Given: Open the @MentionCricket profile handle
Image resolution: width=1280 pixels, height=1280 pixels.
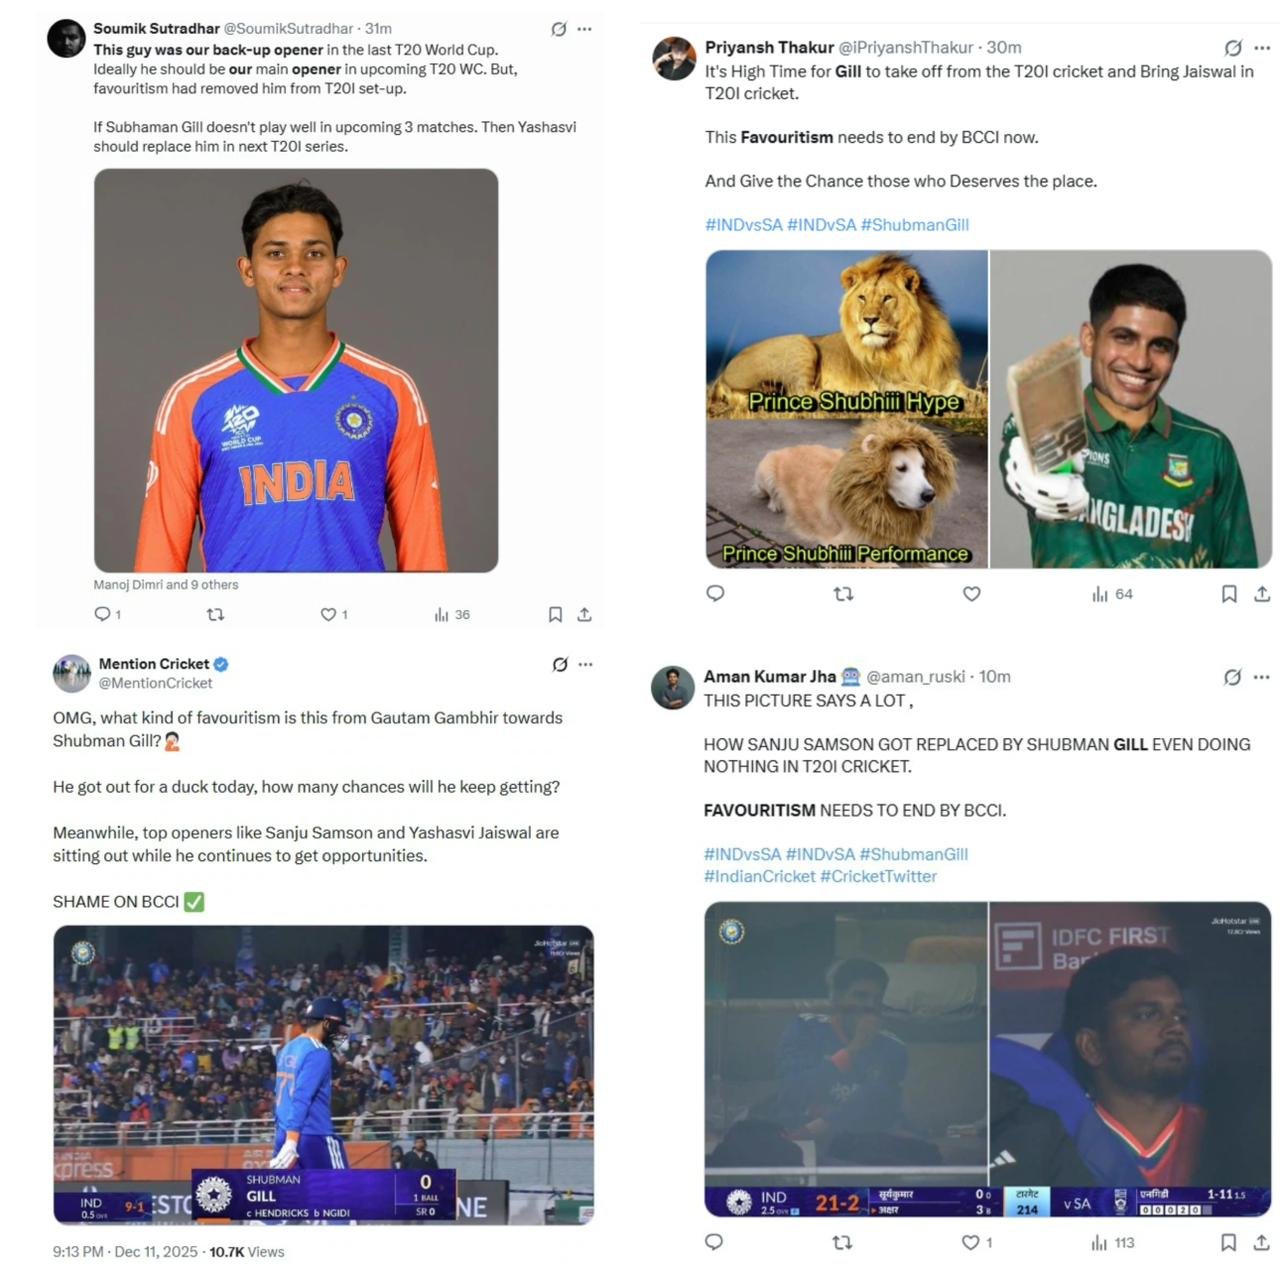Looking at the screenshot, I should 155,683.
